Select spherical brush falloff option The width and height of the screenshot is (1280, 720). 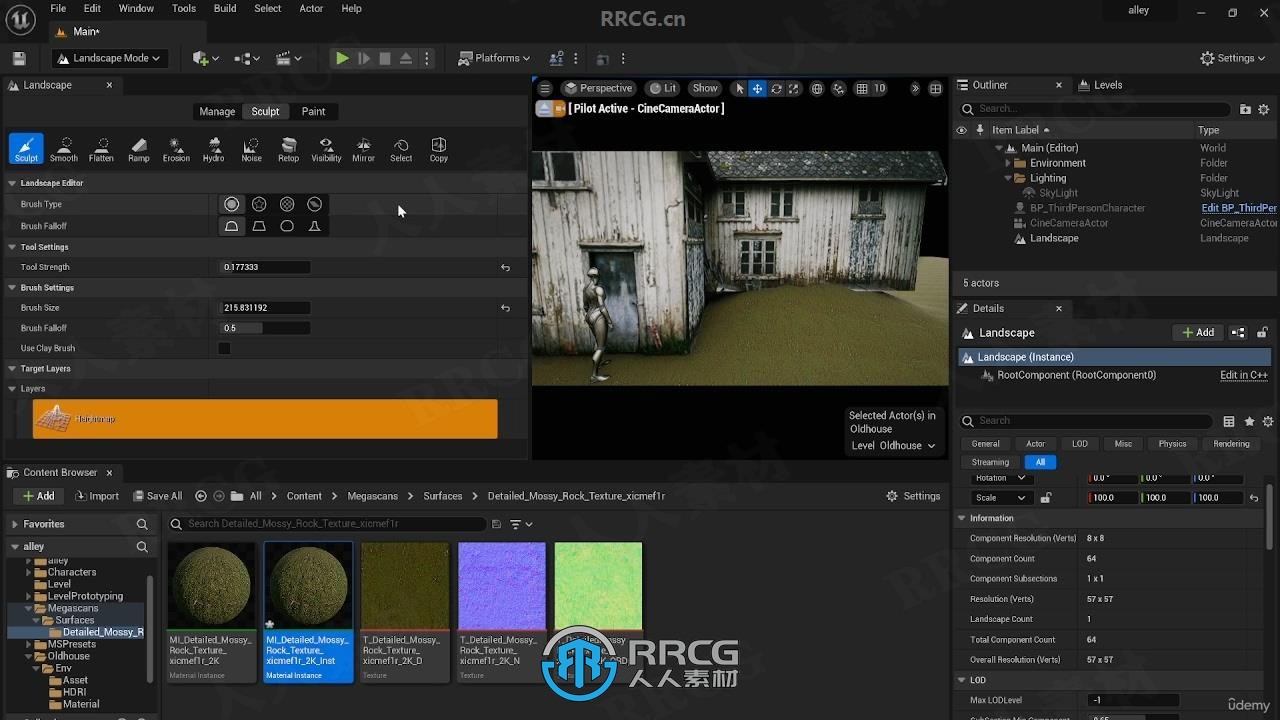pyautogui.click(x=287, y=226)
